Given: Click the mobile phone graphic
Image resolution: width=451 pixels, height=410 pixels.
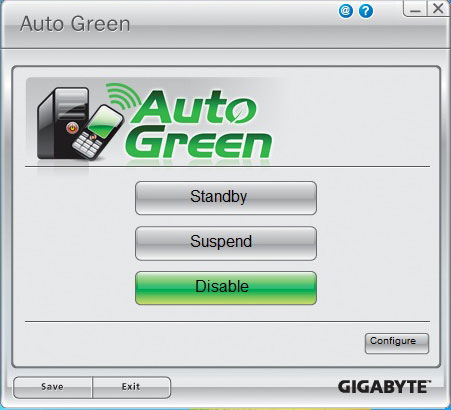Looking at the screenshot, I should click(x=97, y=131).
